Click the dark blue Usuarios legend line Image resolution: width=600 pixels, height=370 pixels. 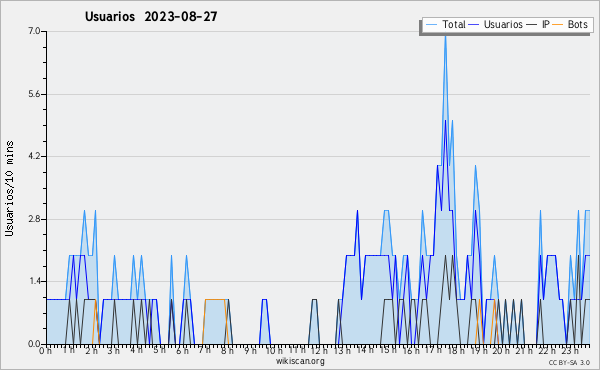pyautogui.click(x=474, y=24)
